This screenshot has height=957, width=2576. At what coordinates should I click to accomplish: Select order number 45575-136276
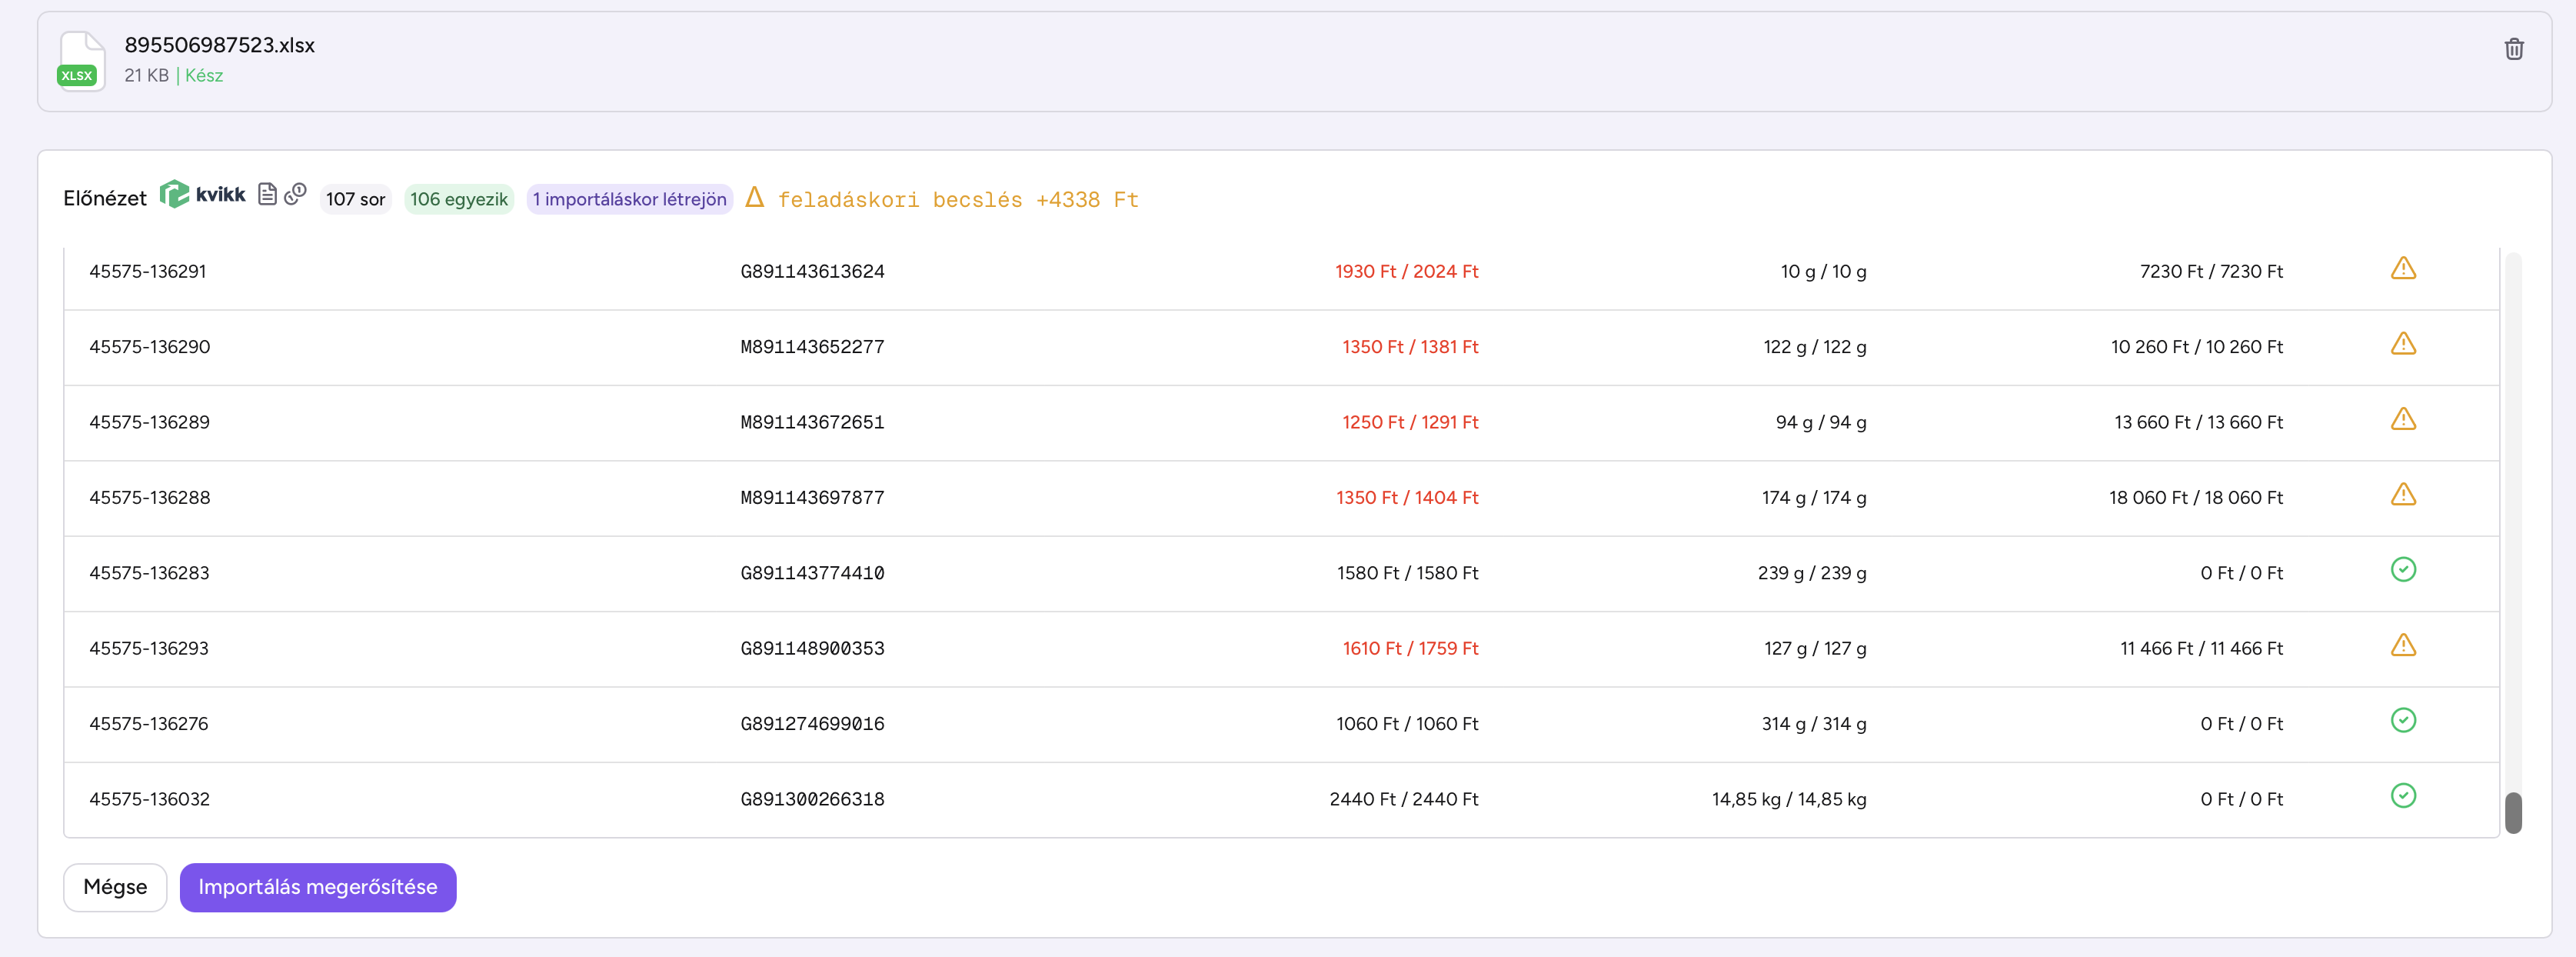tap(149, 724)
